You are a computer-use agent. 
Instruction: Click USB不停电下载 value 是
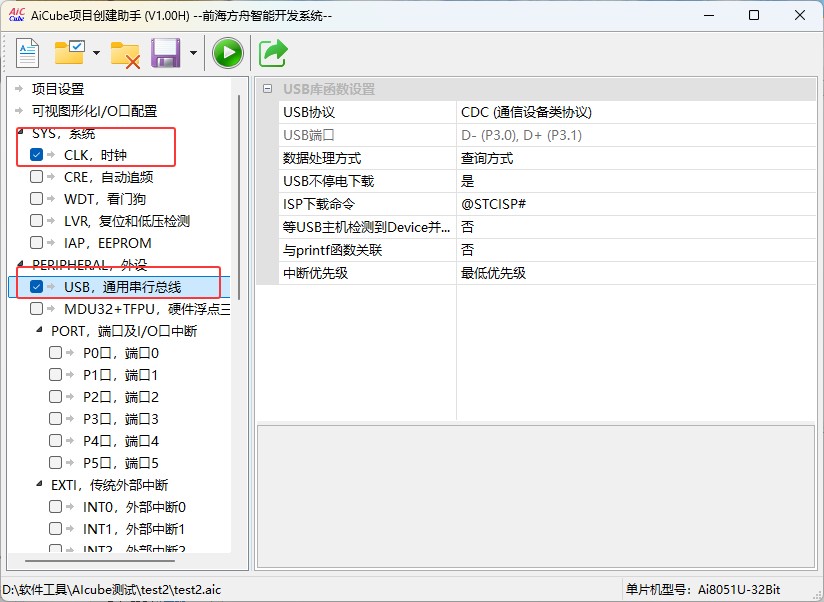[636, 181]
